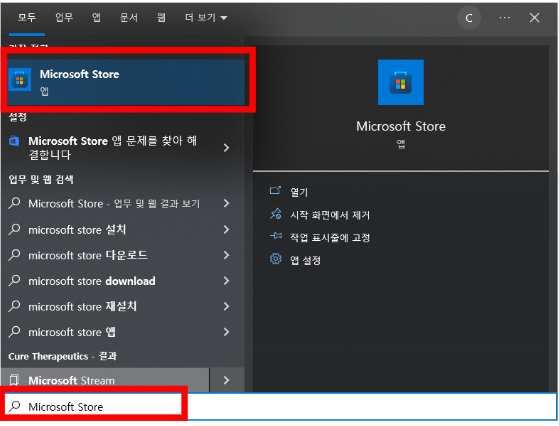Viewport: 559px width, 426px height.
Task: Click the troubleshooter settings store icon
Action: pos(14,141)
